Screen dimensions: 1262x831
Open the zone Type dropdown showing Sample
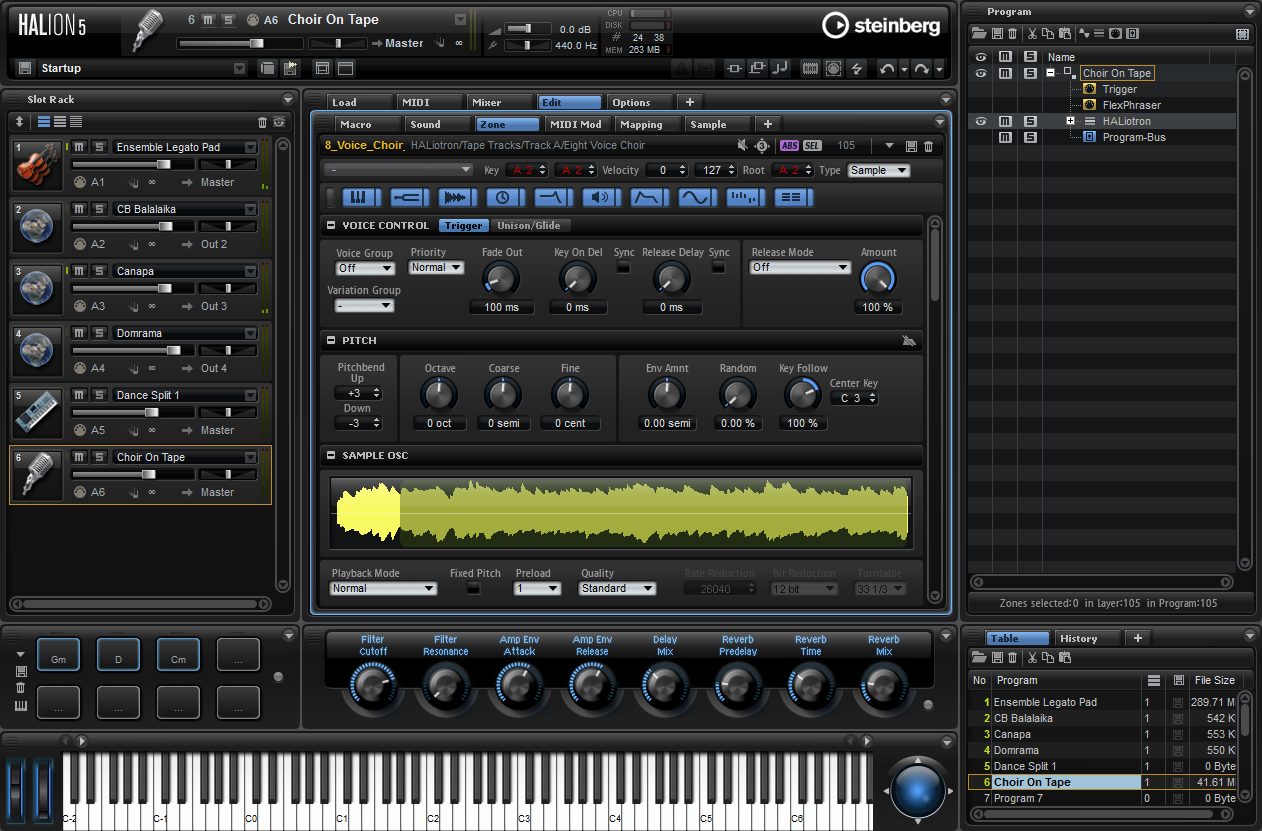coord(879,171)
